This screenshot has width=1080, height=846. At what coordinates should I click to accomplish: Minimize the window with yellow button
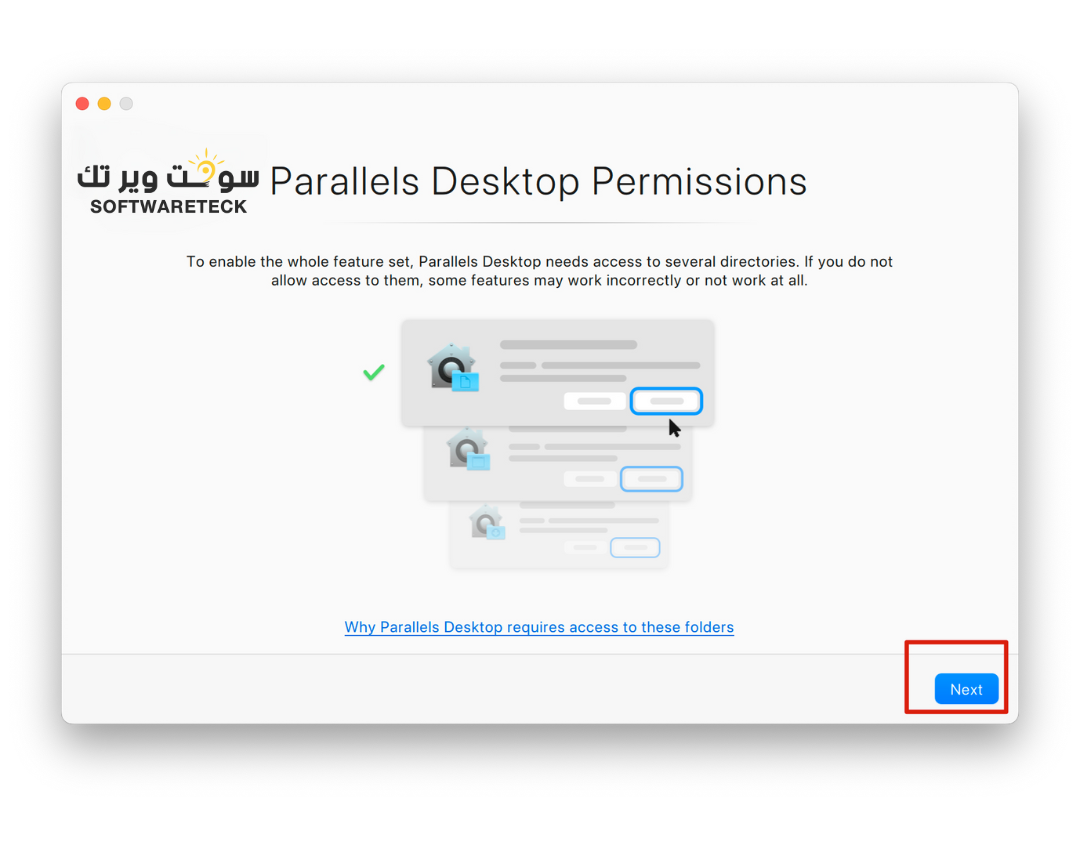click(104, 104)
